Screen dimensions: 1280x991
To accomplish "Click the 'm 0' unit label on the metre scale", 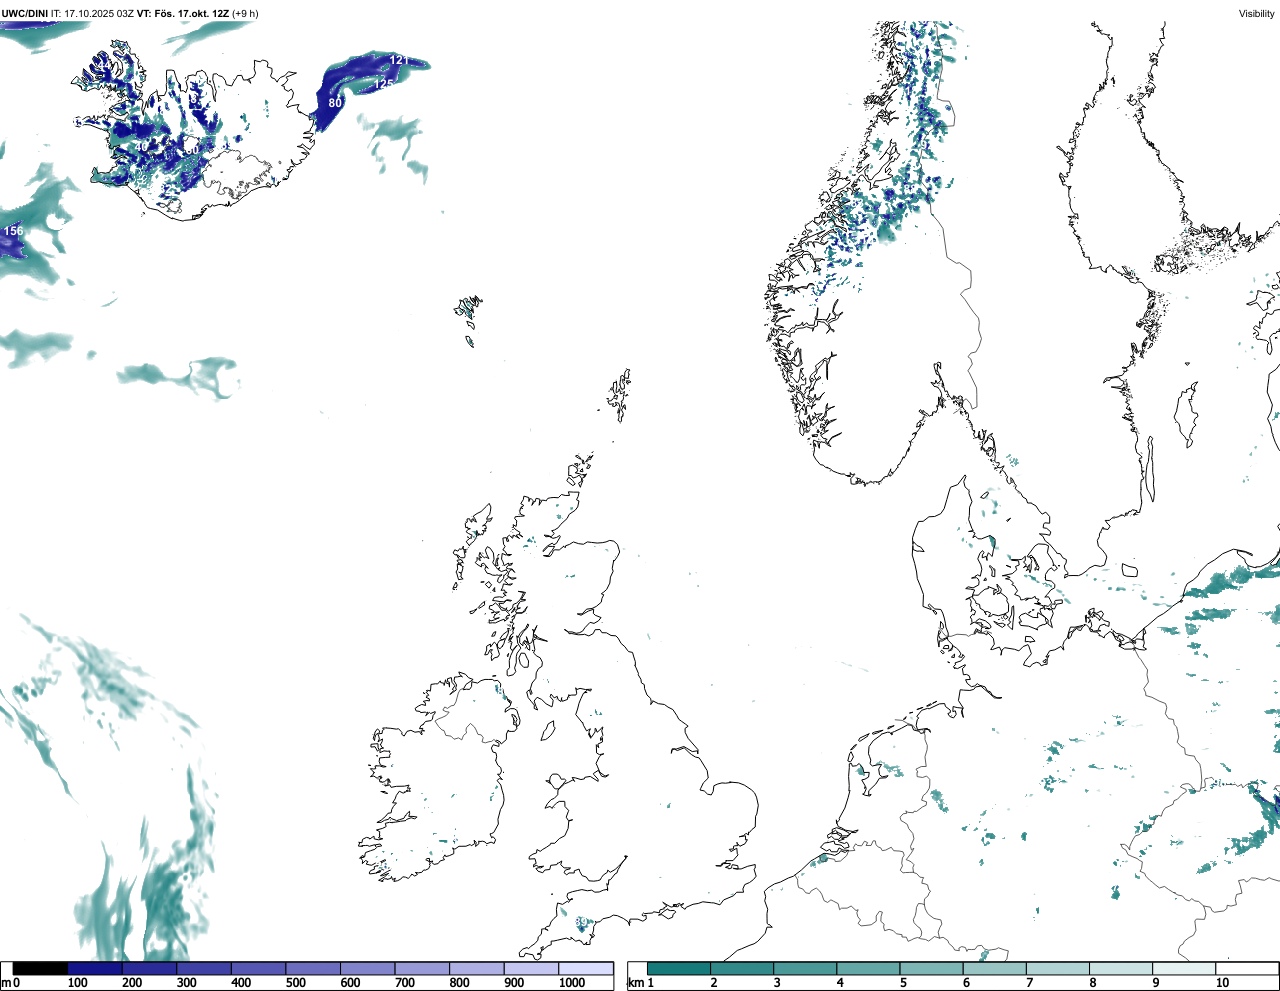I will (10, 983).
